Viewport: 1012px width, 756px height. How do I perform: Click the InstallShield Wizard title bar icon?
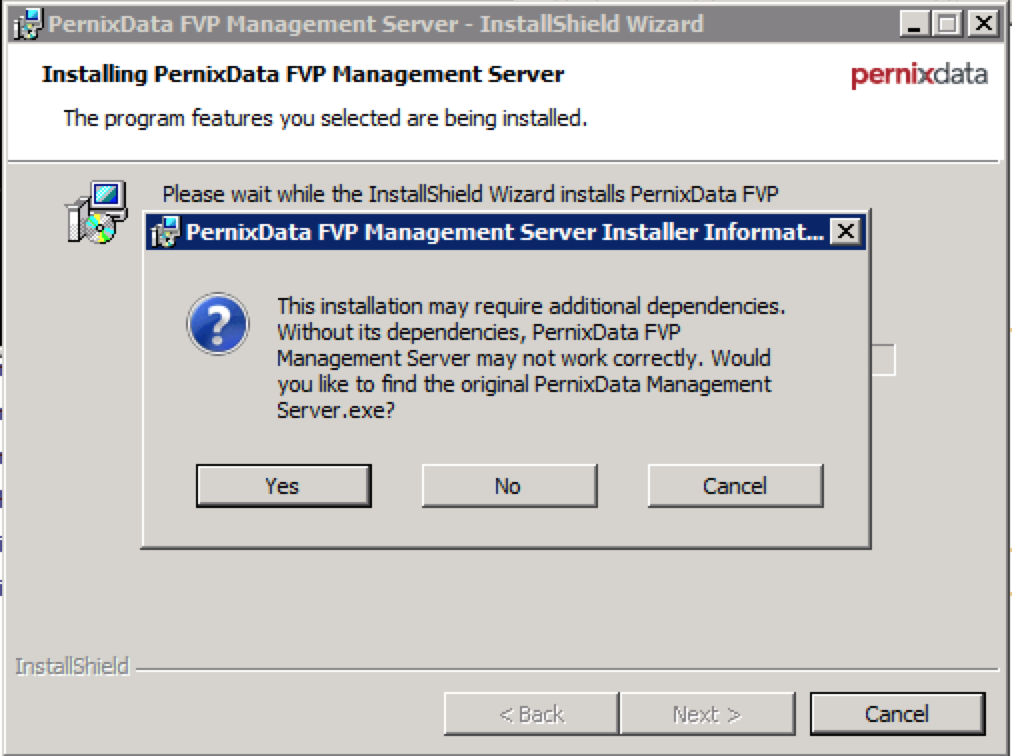click(27, 23)
